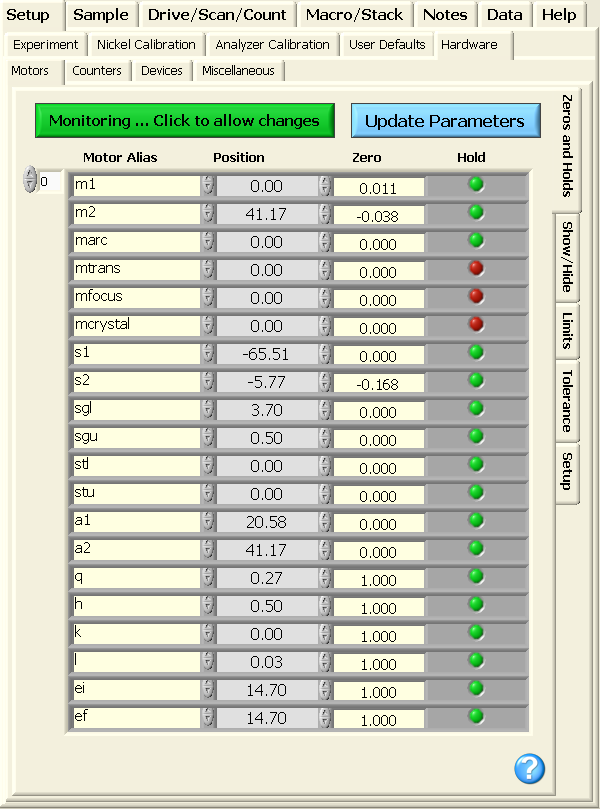Open the Analyzer Calibration tab
The image size is (600, 809).
pyautogui.click(x=272, y=44)
